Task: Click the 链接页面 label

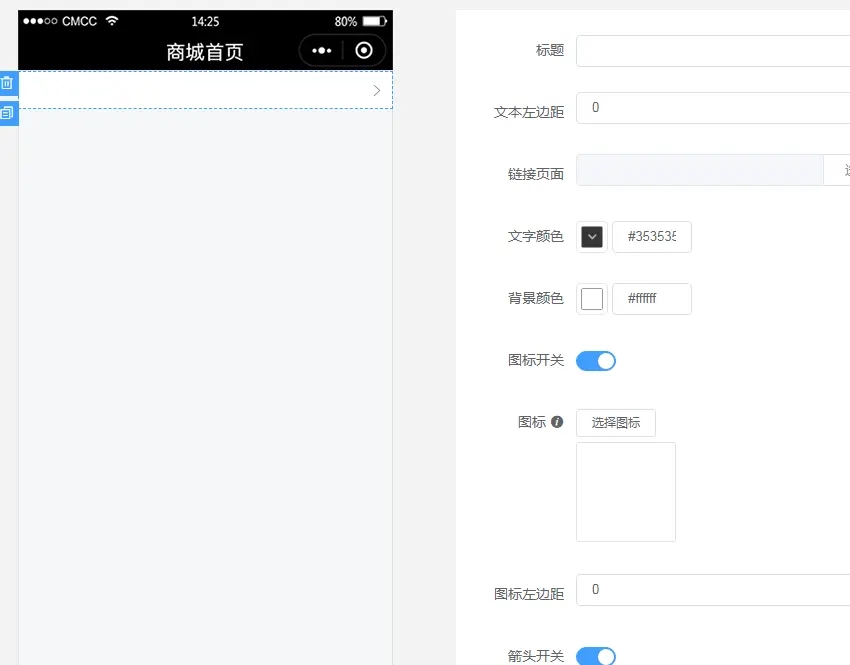Action: (x=536, y=174)
